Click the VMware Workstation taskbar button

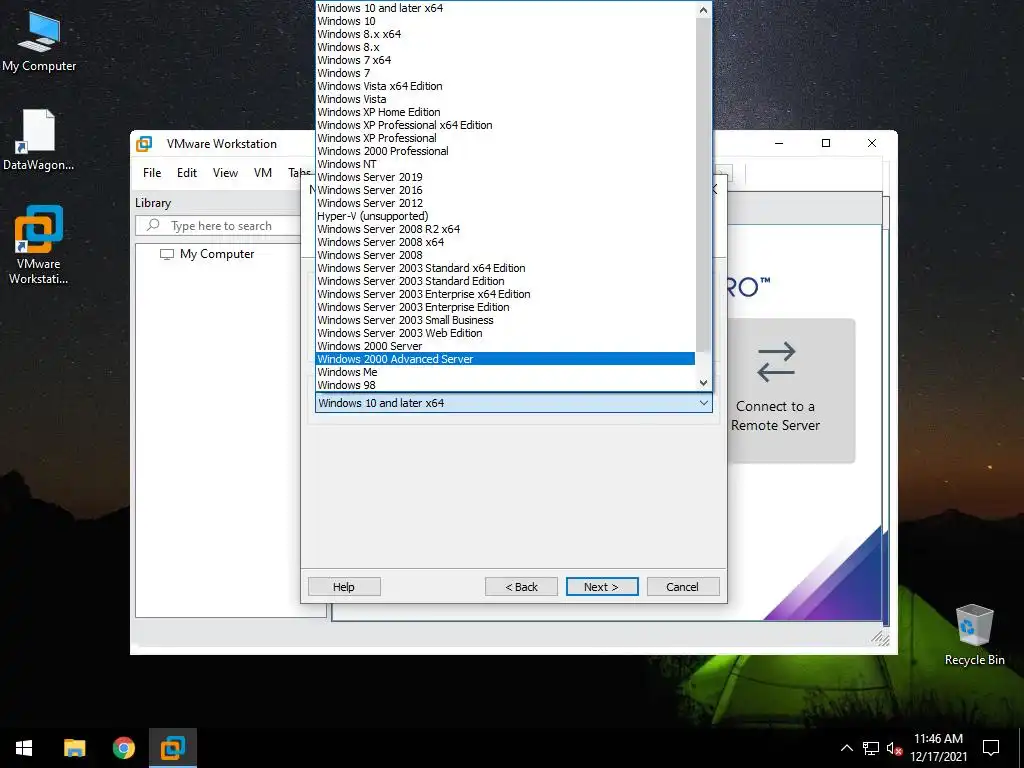pos(173,748)
